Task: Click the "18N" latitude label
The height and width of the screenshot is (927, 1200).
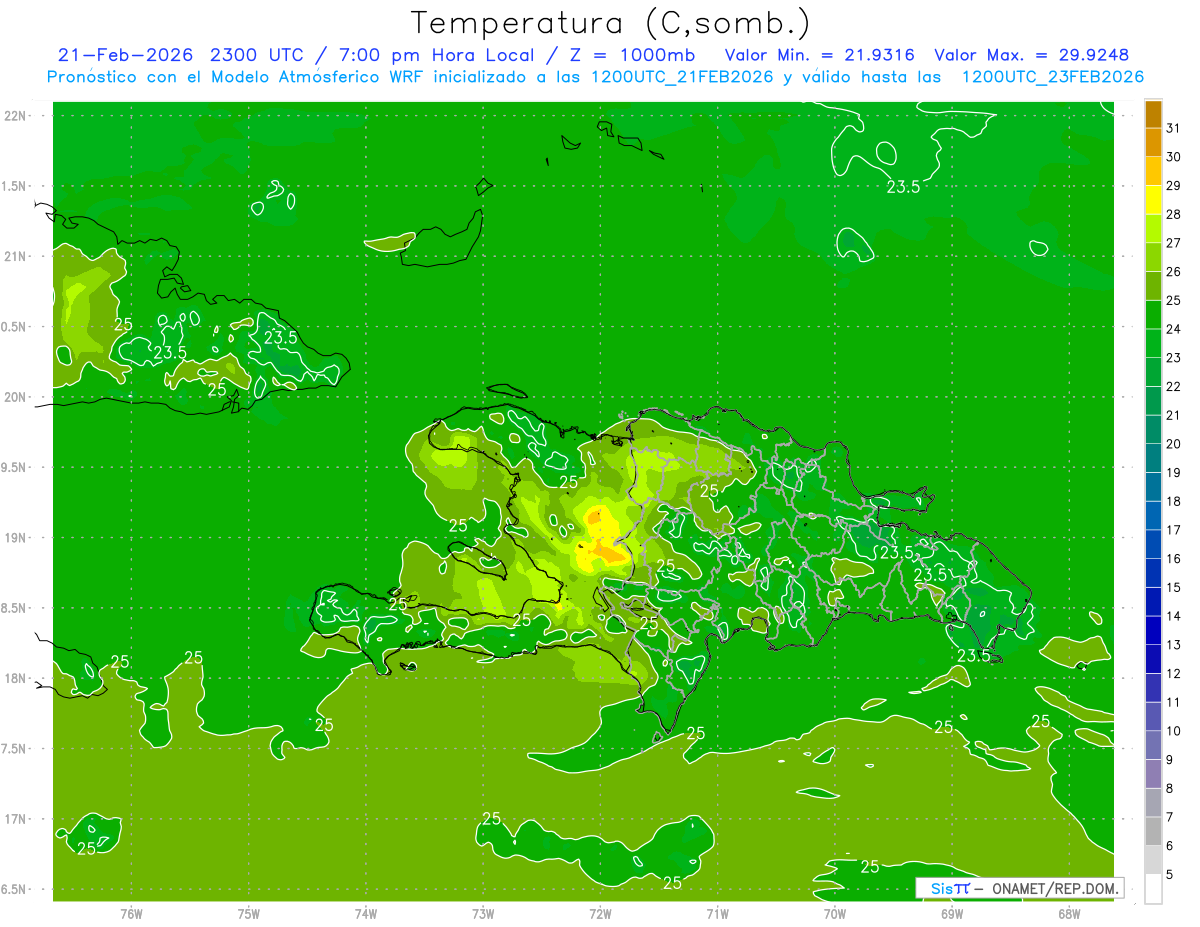Action: click(15, 678)
